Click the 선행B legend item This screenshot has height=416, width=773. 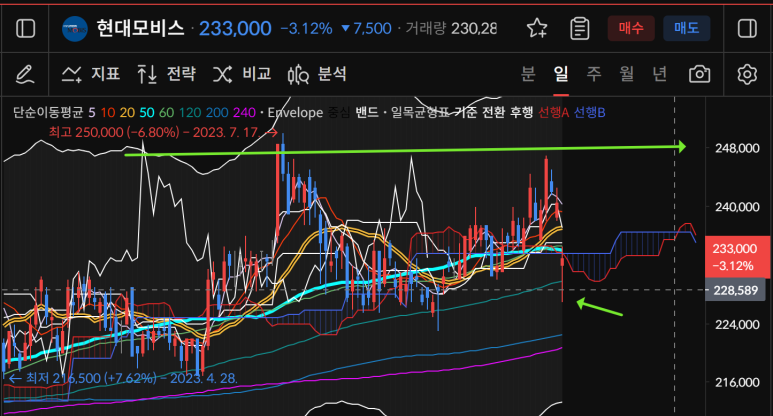(590, 113)
